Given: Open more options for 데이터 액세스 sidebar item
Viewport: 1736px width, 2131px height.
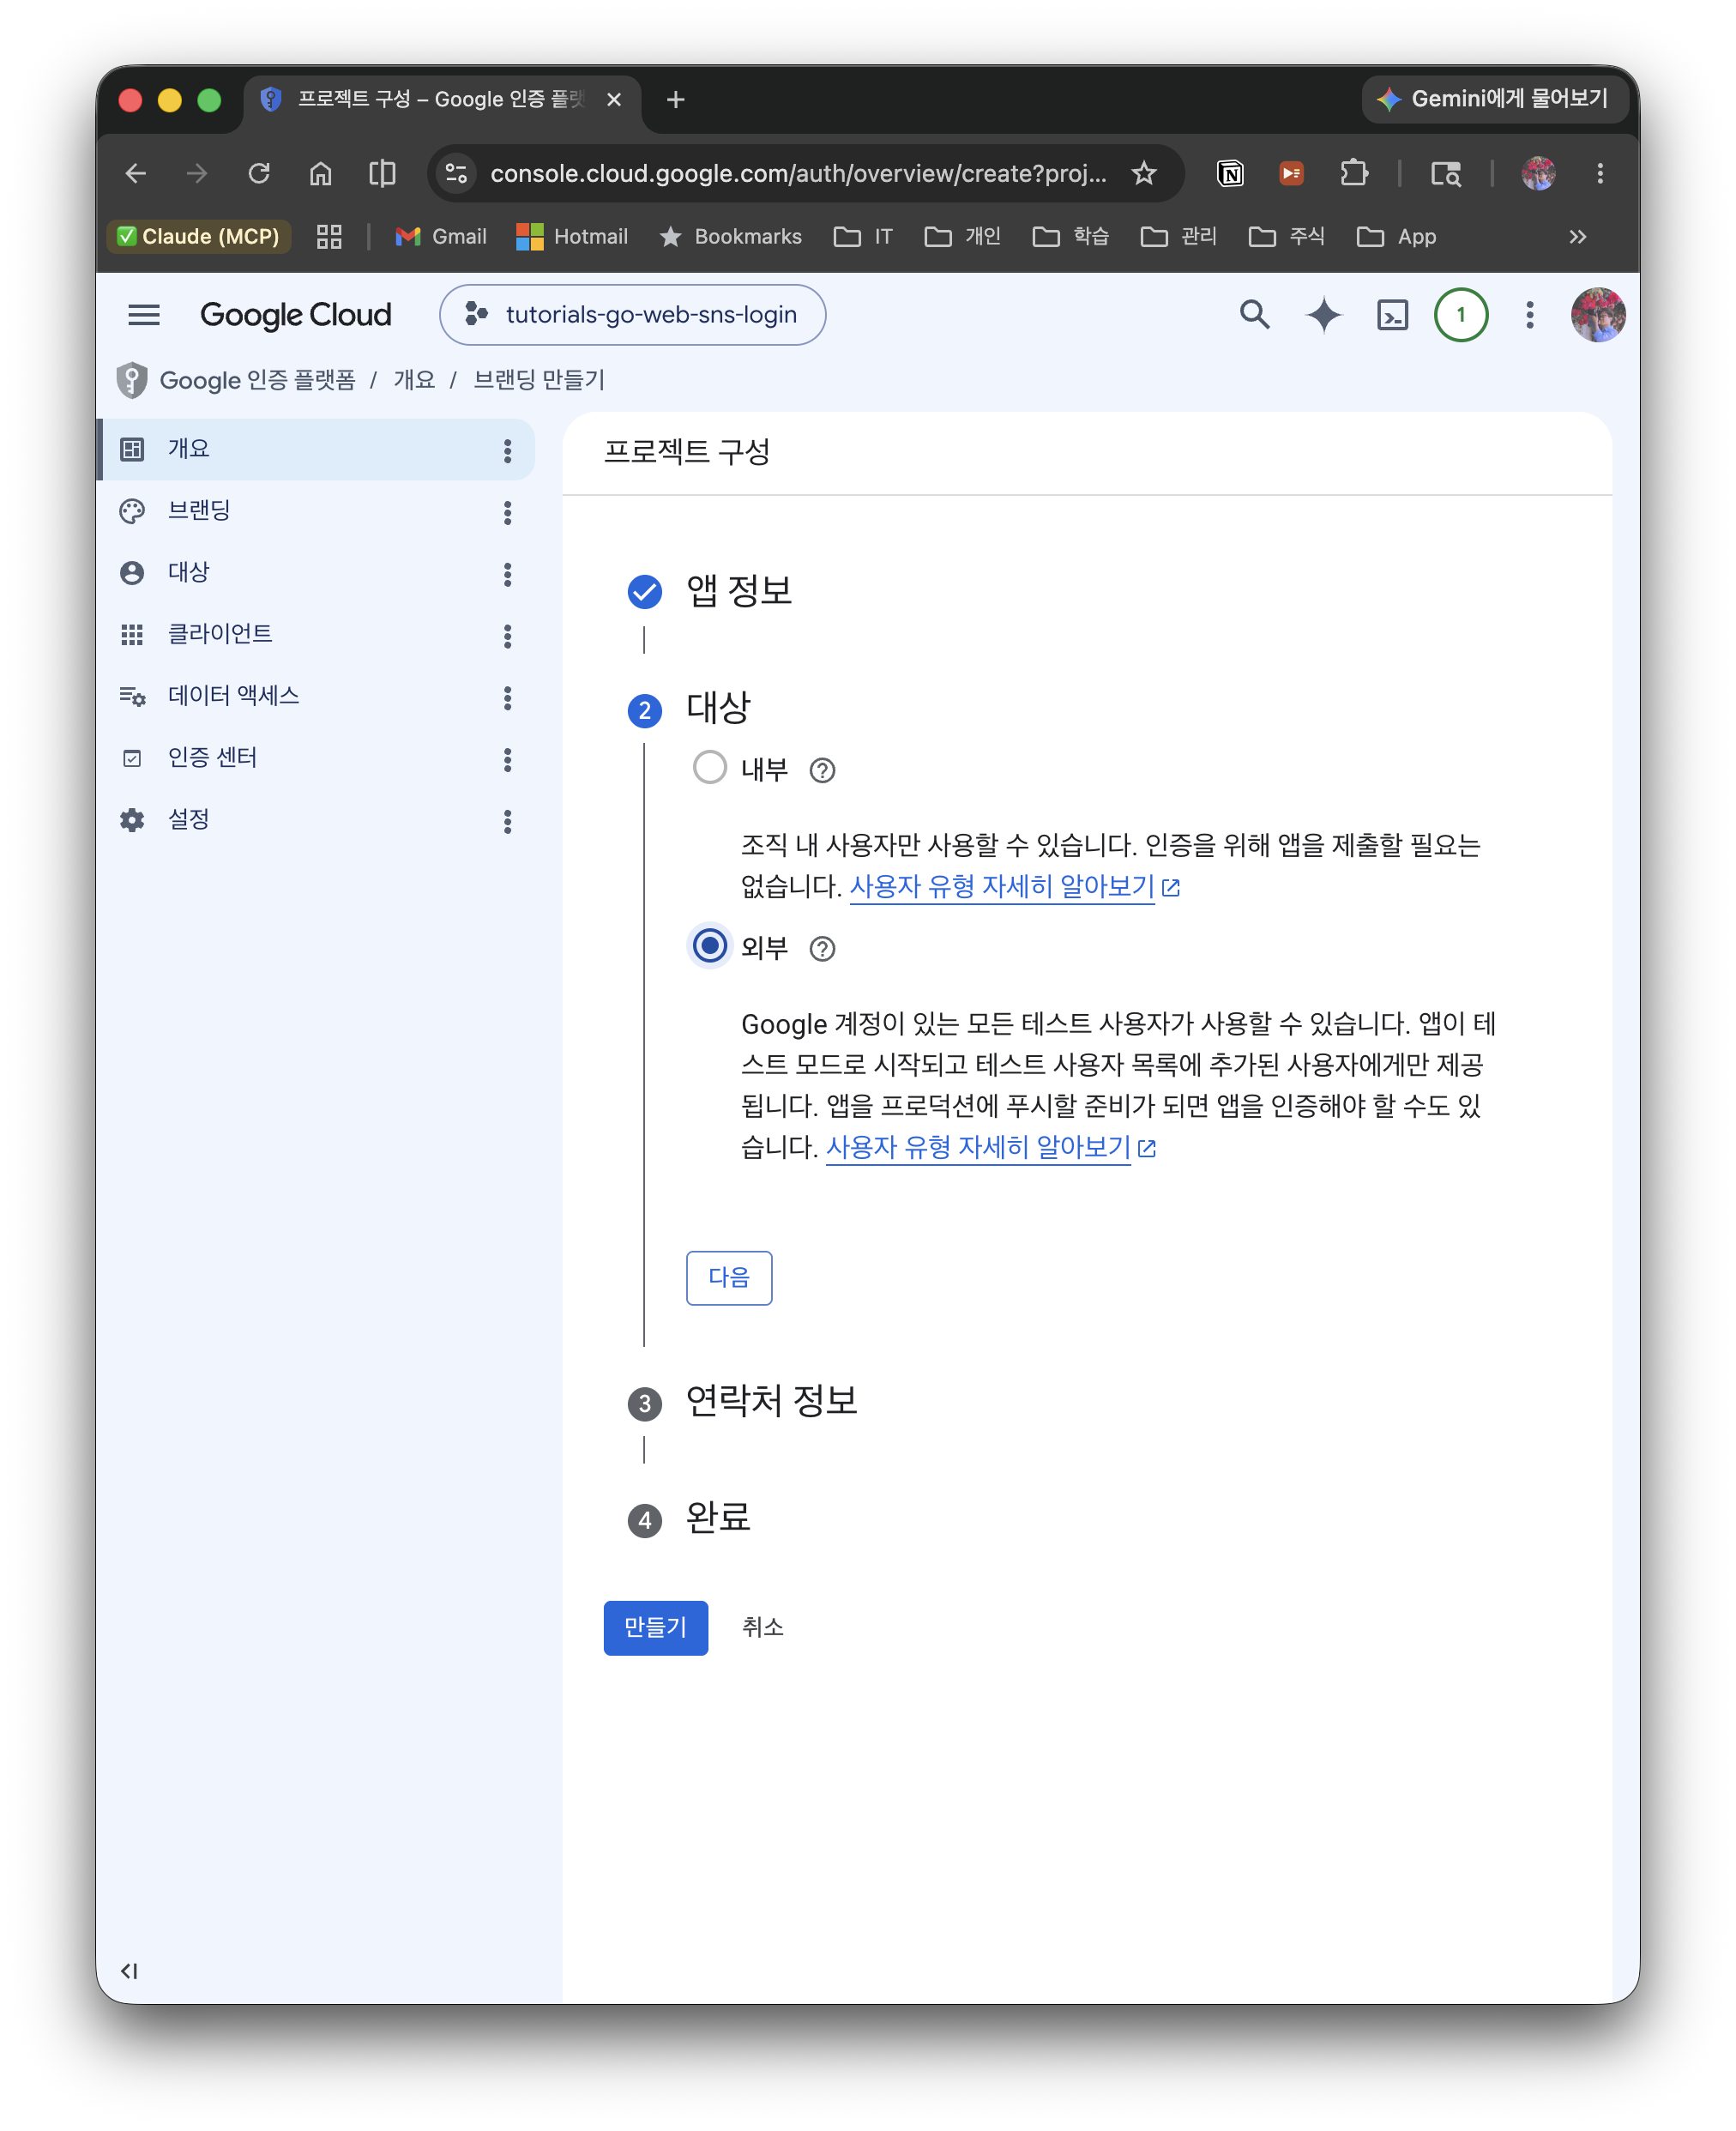Looking at the screenshot, I should coord(508,698).
